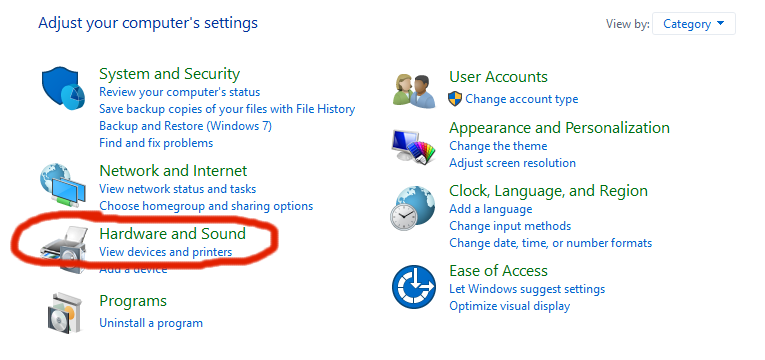Image resolution: width=765 pixels, height=360 pixels.
Task: Click Adjust screen resolution link
Action: 512,163
